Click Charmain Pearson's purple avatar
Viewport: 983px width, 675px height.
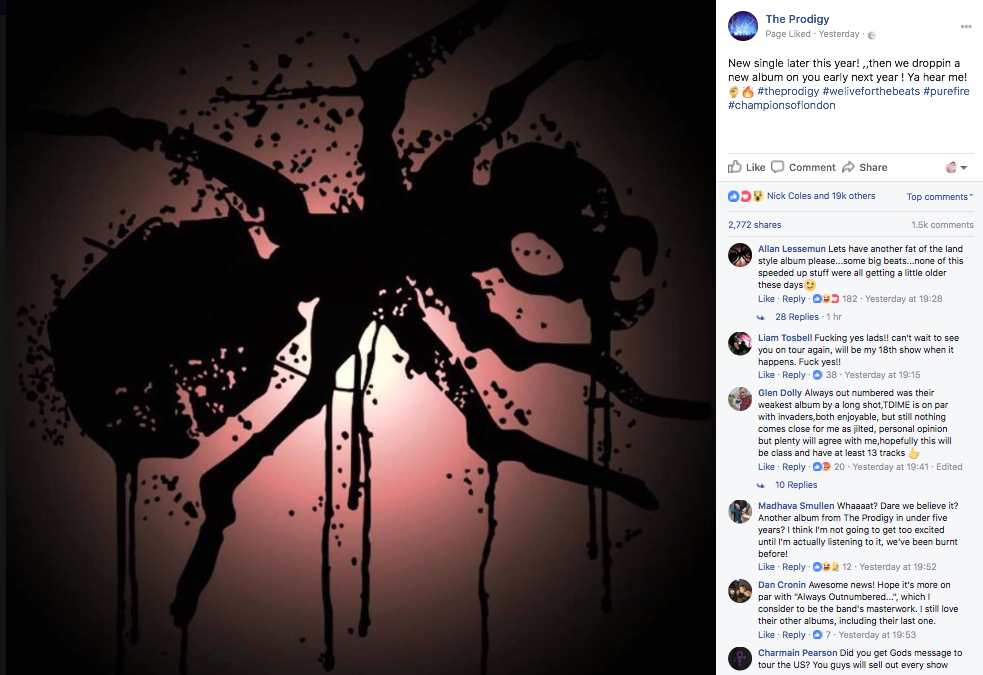tap(740, 659)
